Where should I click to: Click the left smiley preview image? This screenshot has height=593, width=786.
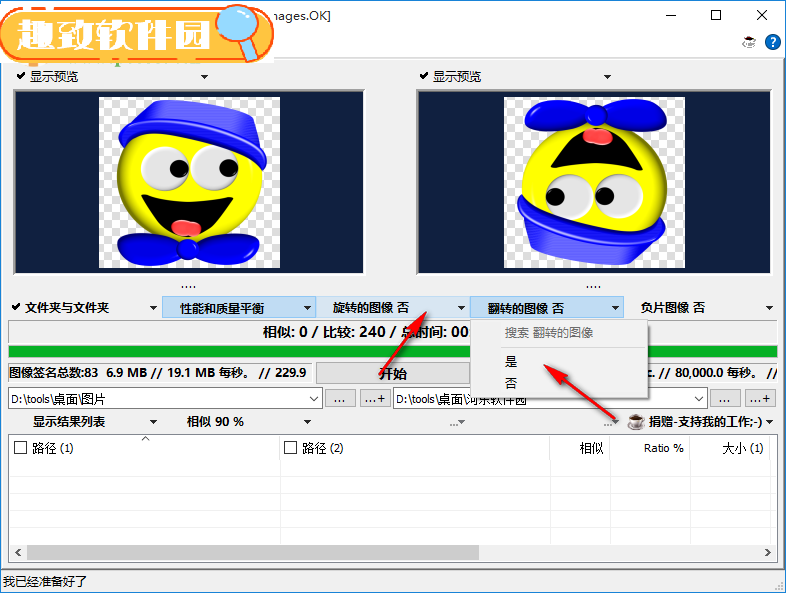click(189, 182)
